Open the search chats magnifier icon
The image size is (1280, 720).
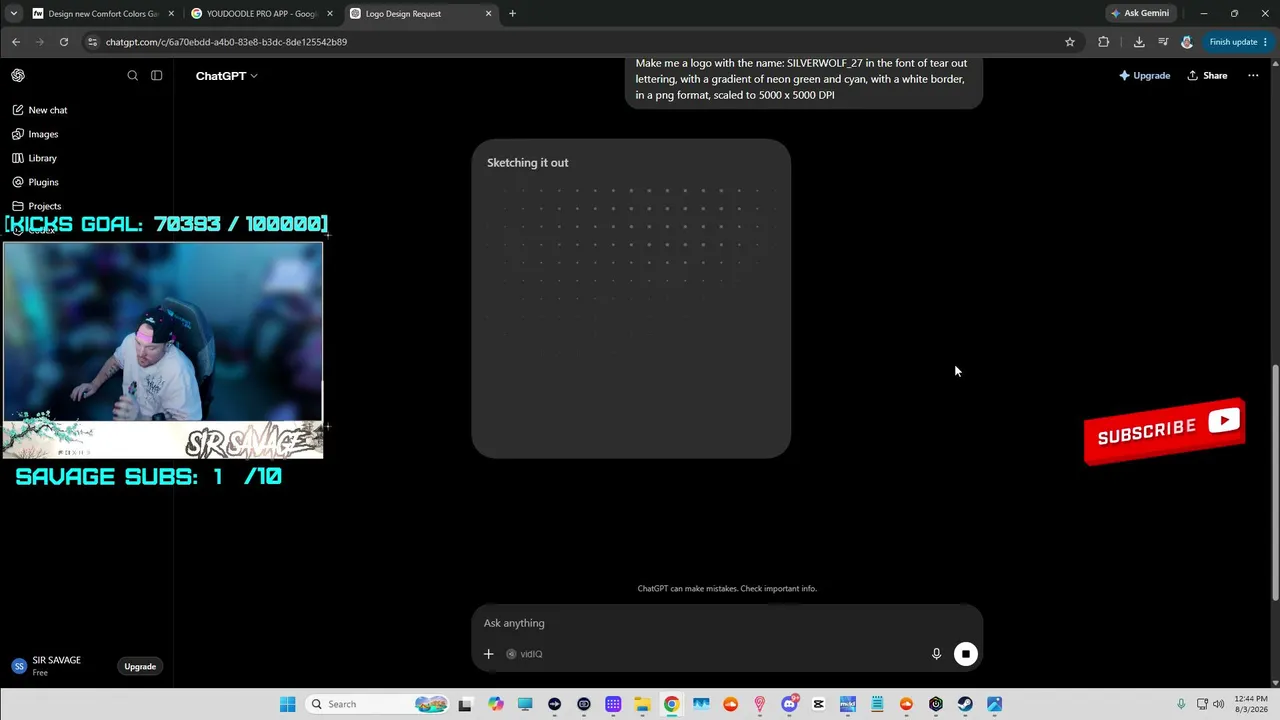tap(132, 75)
